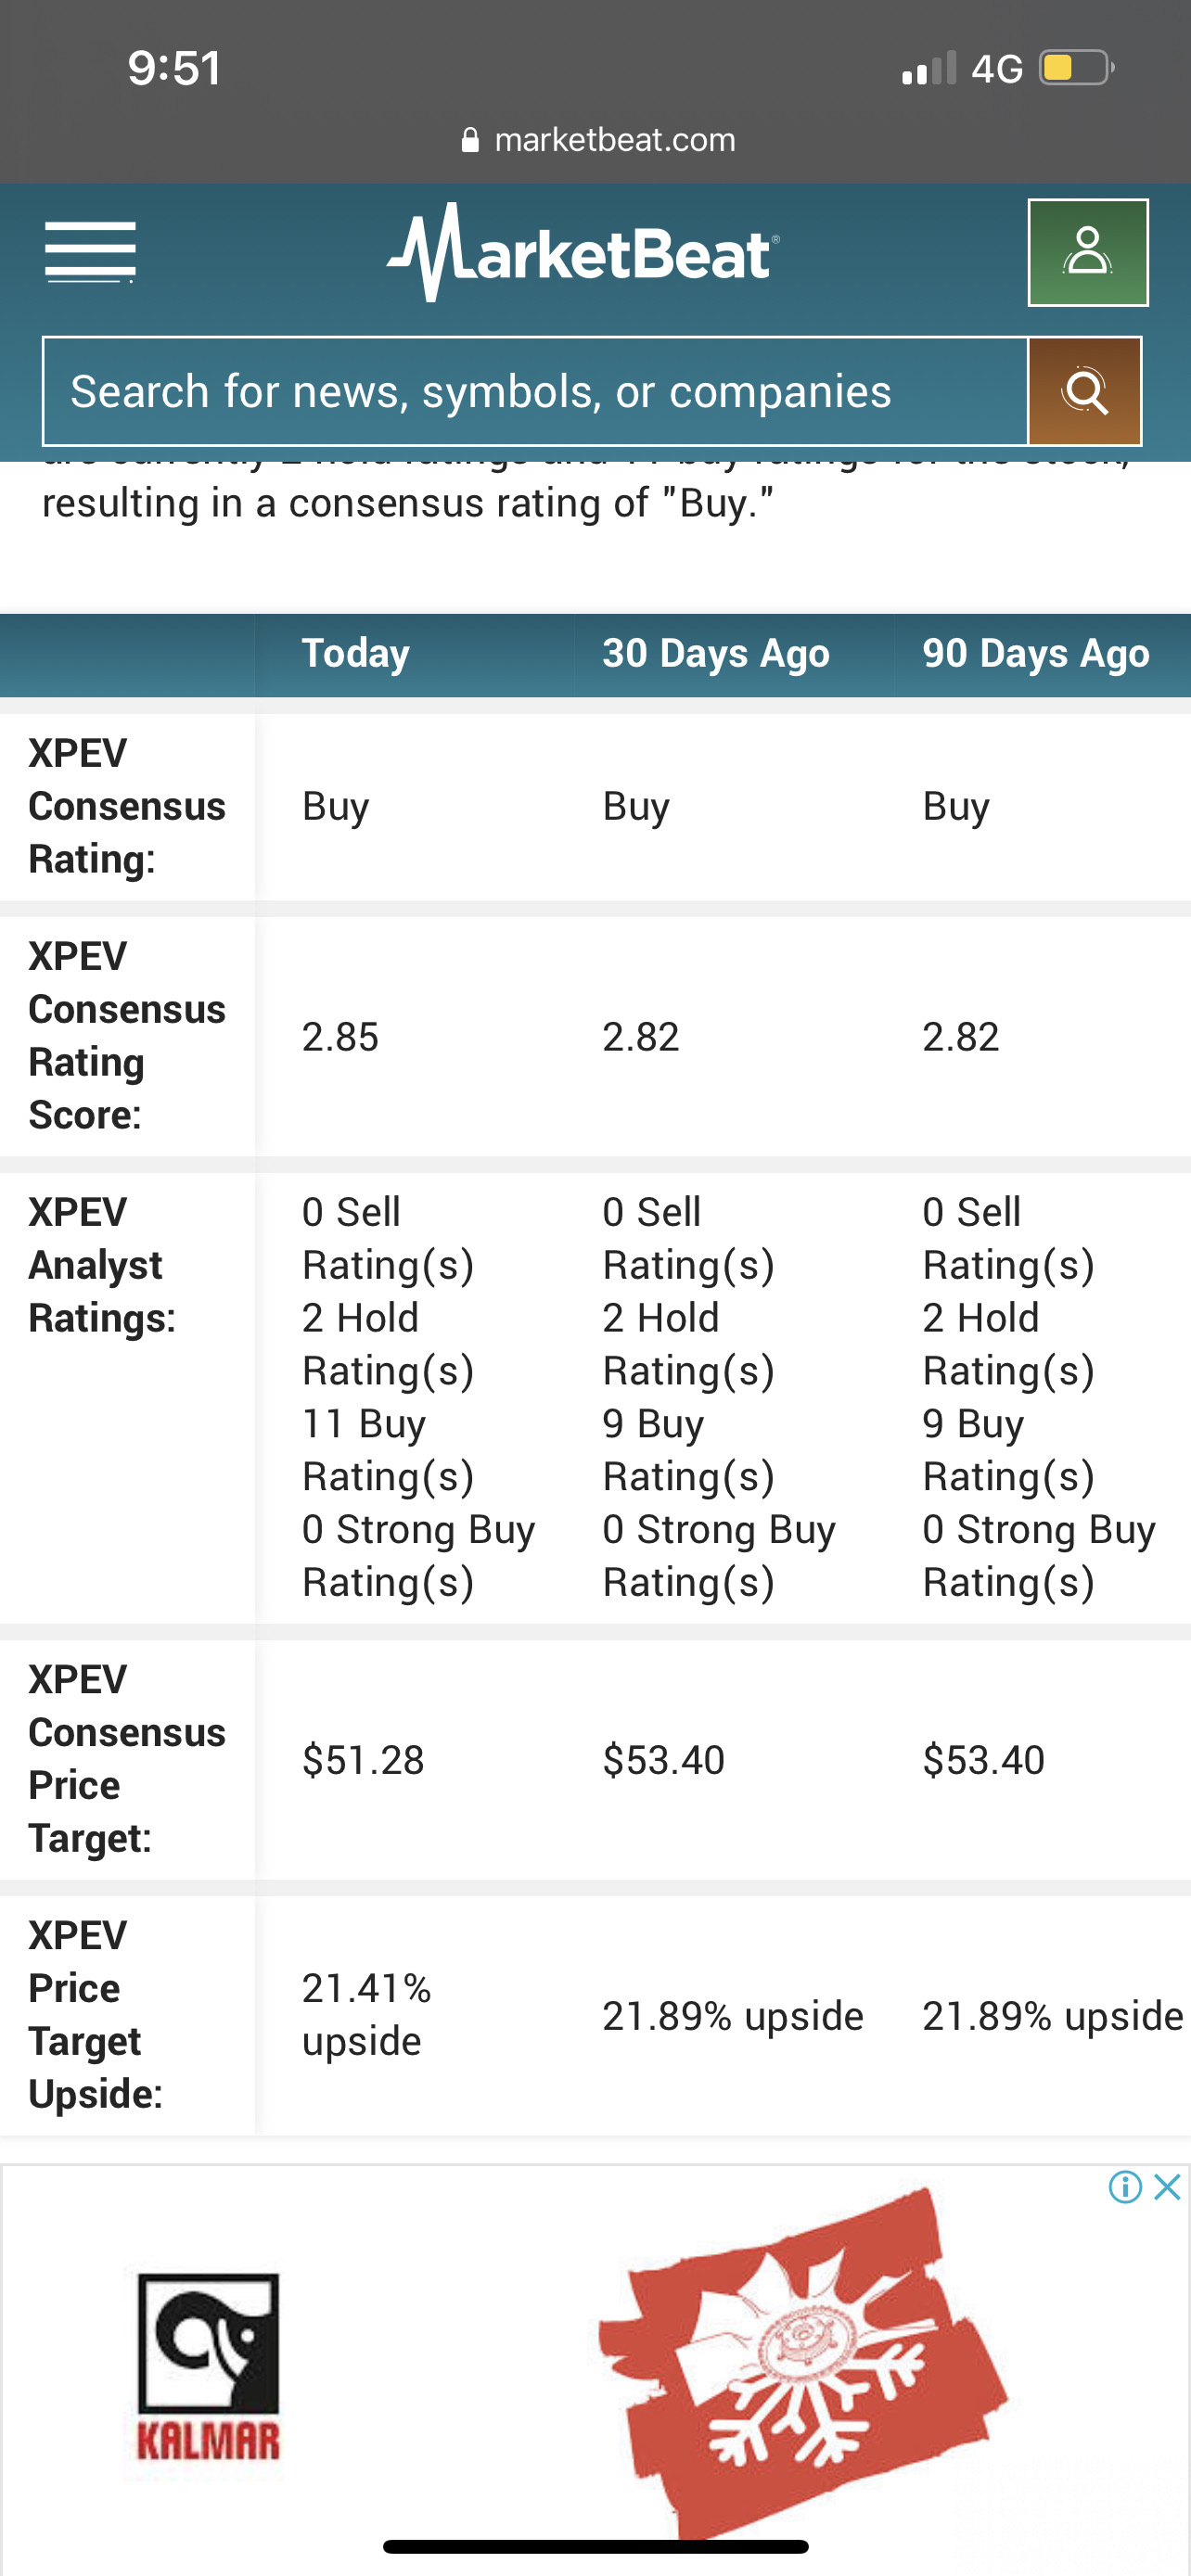Focus the search for news, symbols field
Viewport: 1191px width, 2576px height.
click(535, 391)
